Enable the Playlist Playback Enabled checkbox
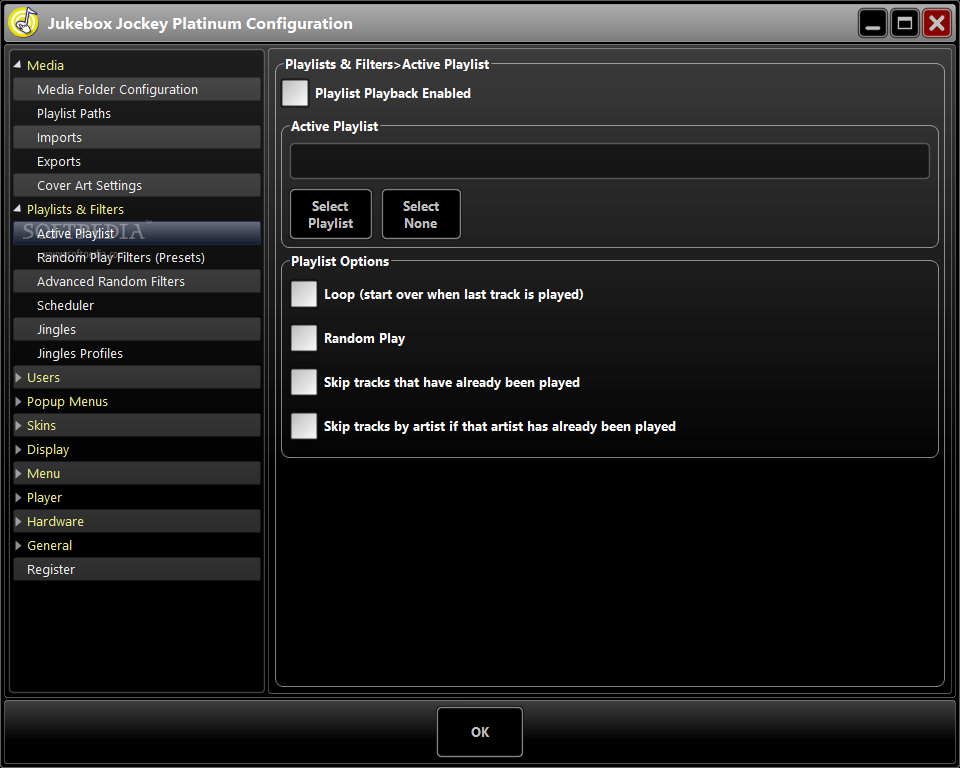 click(x=294, y=93)
